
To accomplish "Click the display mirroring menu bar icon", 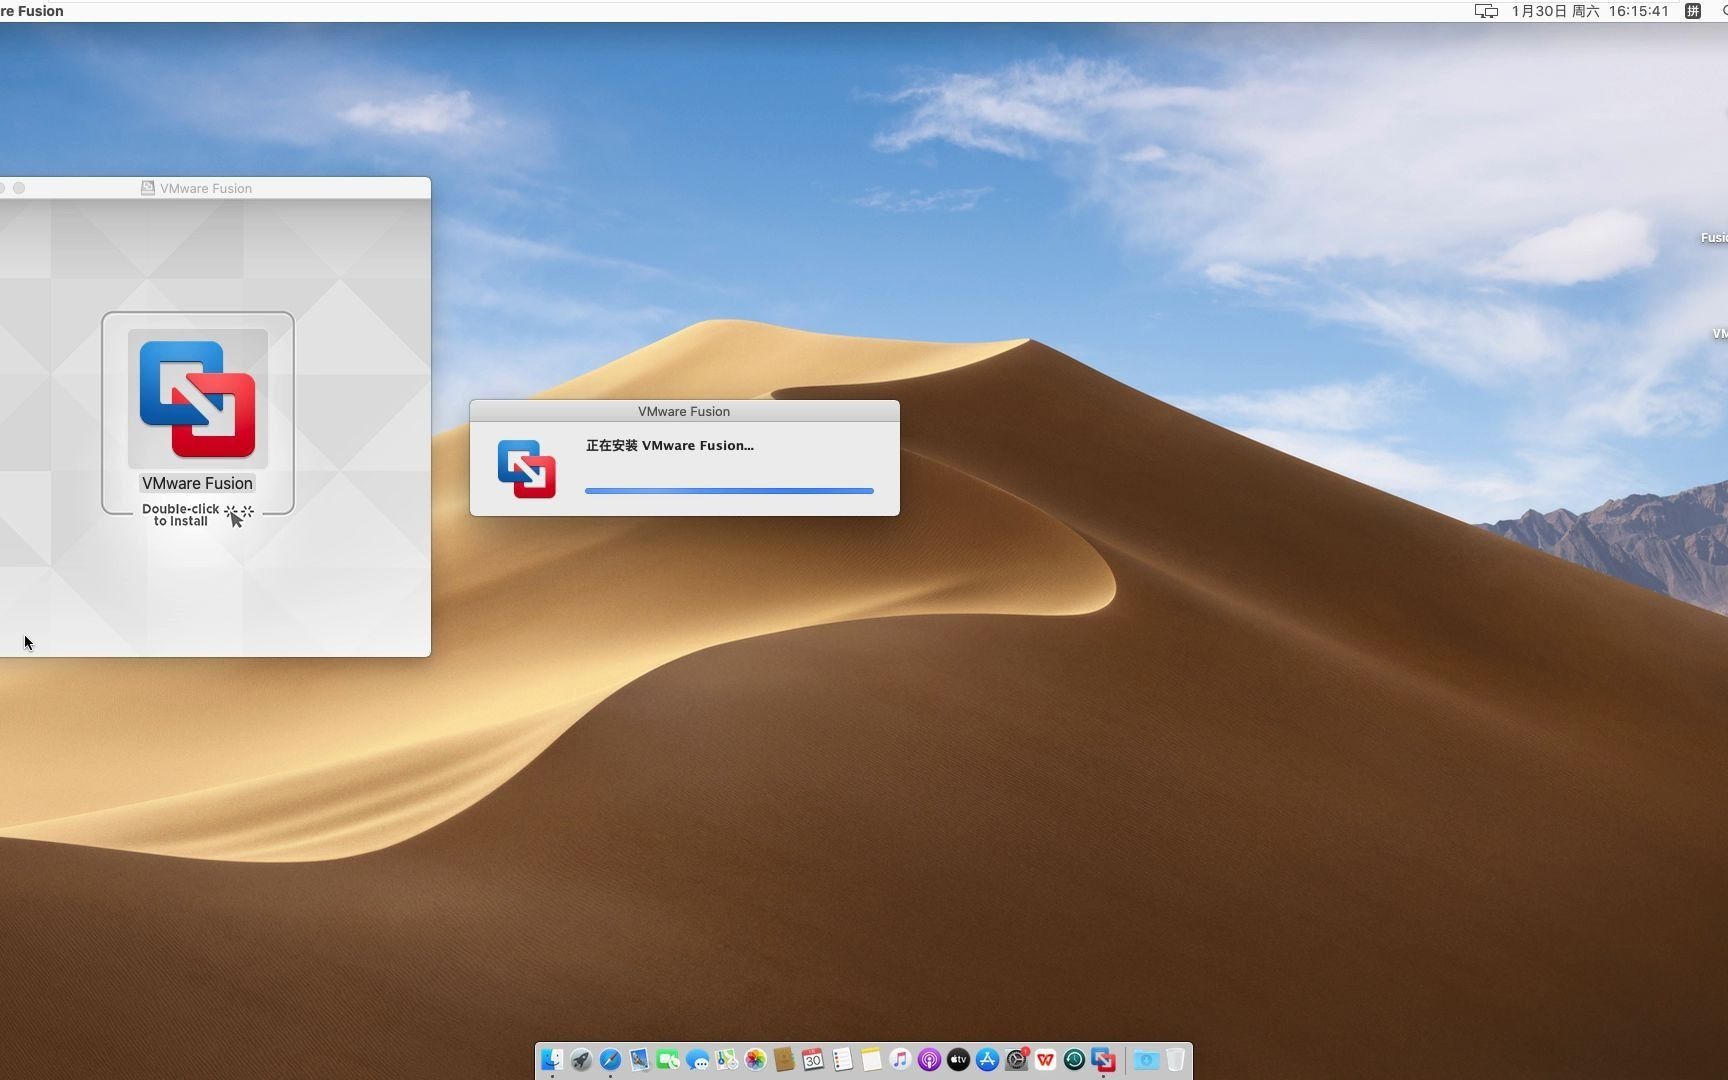I will 1486,11.
